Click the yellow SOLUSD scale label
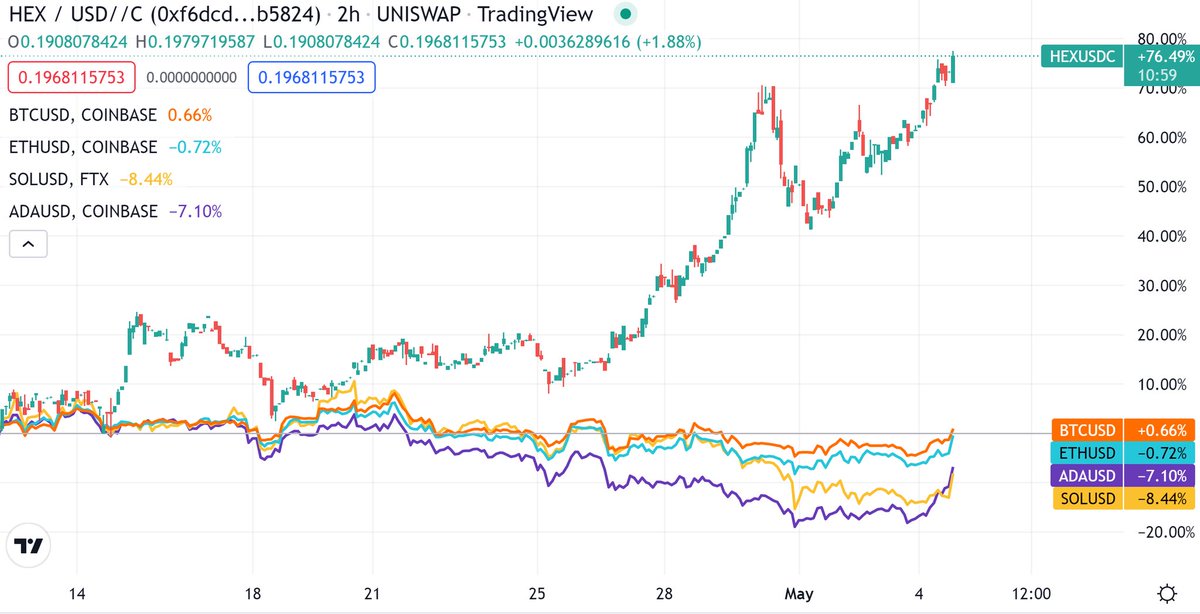 pos(1087,497)
